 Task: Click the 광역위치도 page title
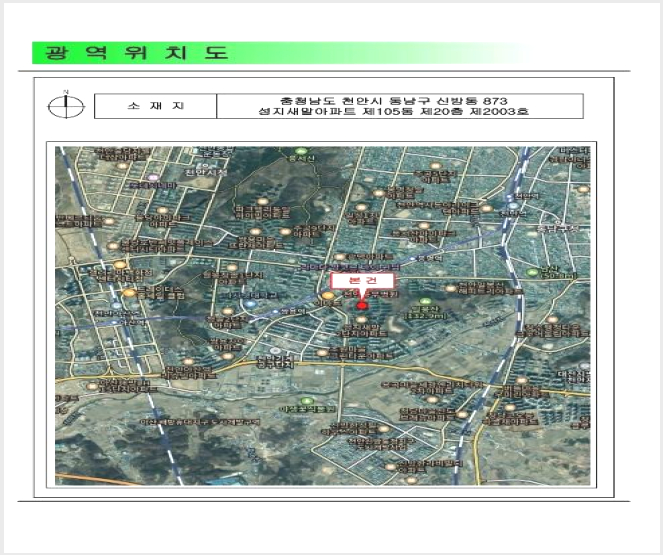(x=136, y=52)
